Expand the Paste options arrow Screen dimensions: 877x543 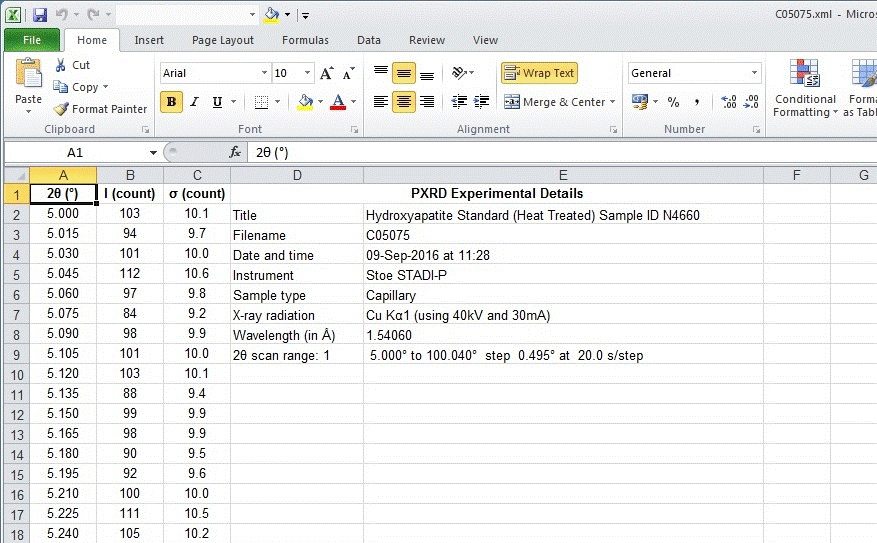point(28,111)
